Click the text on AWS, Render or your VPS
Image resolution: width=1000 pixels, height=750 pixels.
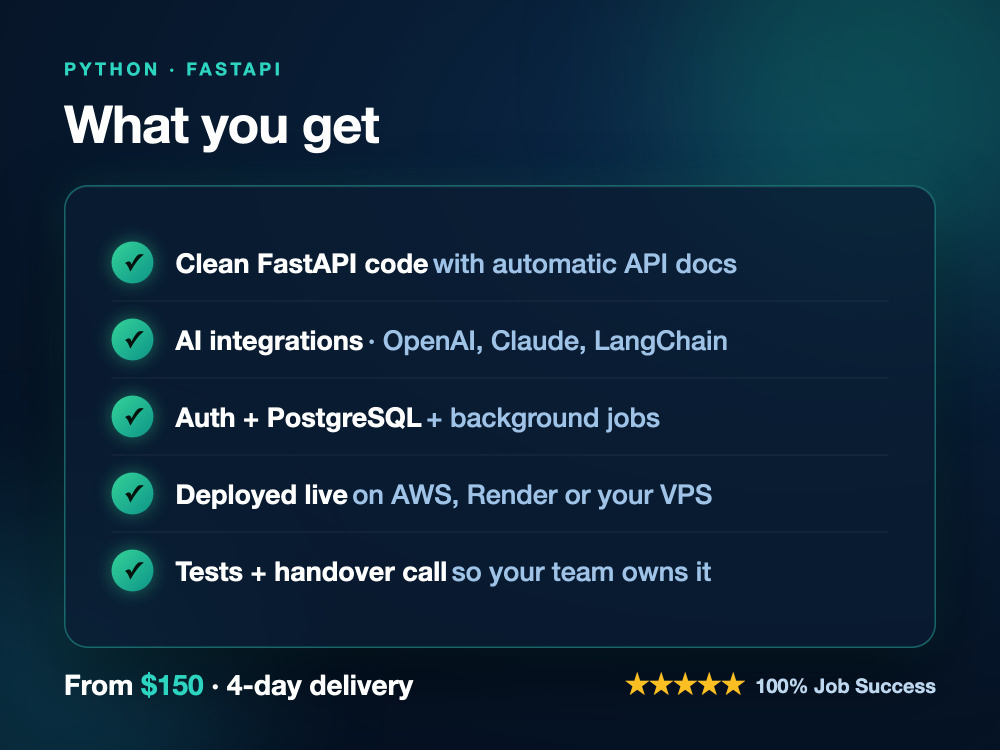[532, 495]
